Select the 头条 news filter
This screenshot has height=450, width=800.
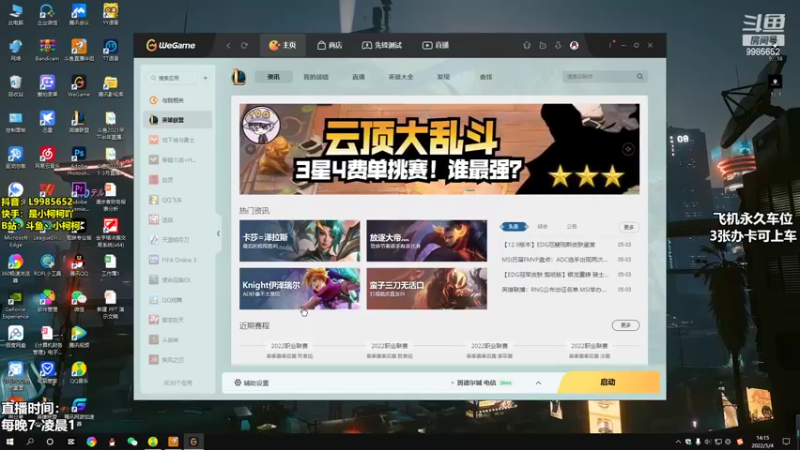pos(514,227)
